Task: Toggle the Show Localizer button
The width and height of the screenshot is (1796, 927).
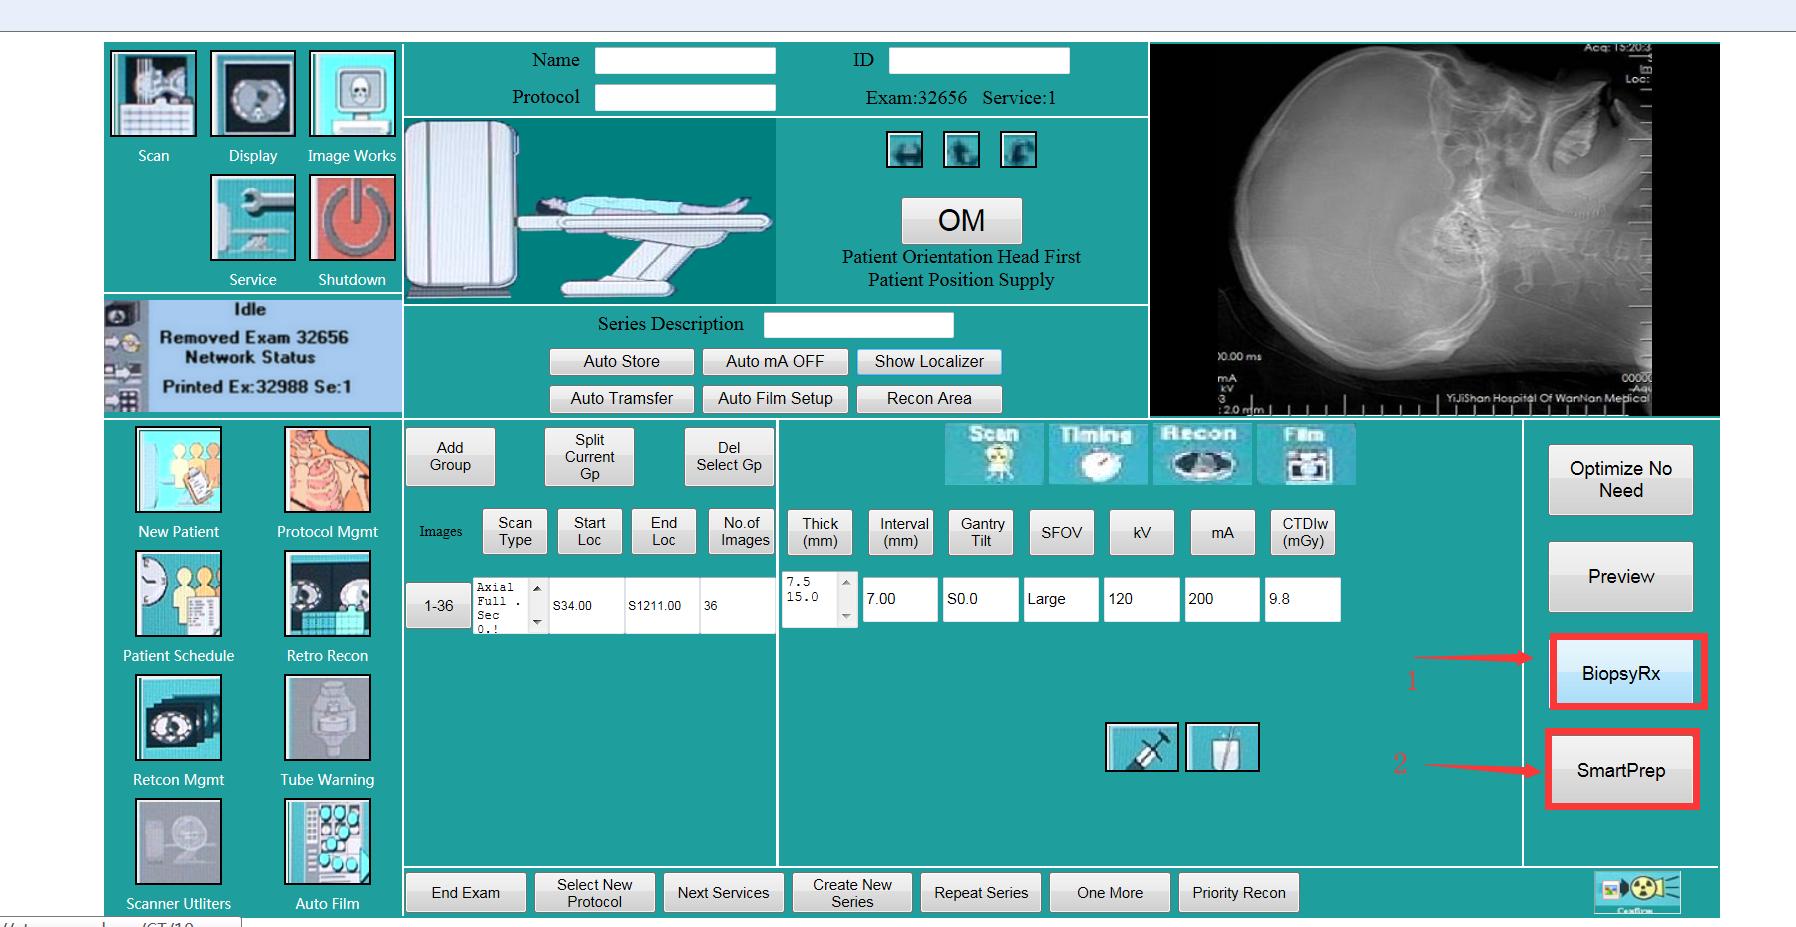Action: (928, 361)
